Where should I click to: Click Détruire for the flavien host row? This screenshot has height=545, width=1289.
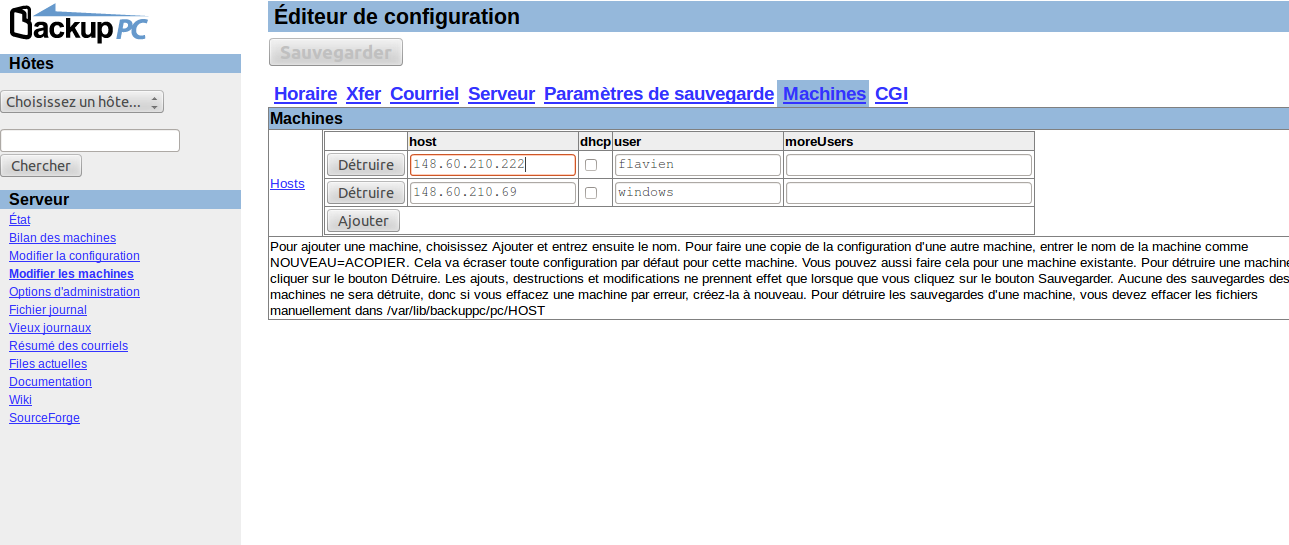tap(365, 165)
